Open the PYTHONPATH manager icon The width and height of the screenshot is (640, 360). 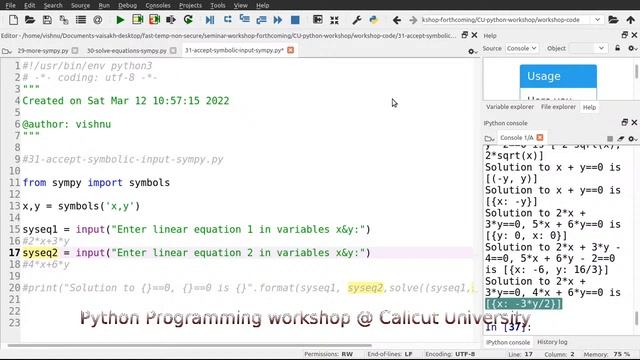click(373, 20)
